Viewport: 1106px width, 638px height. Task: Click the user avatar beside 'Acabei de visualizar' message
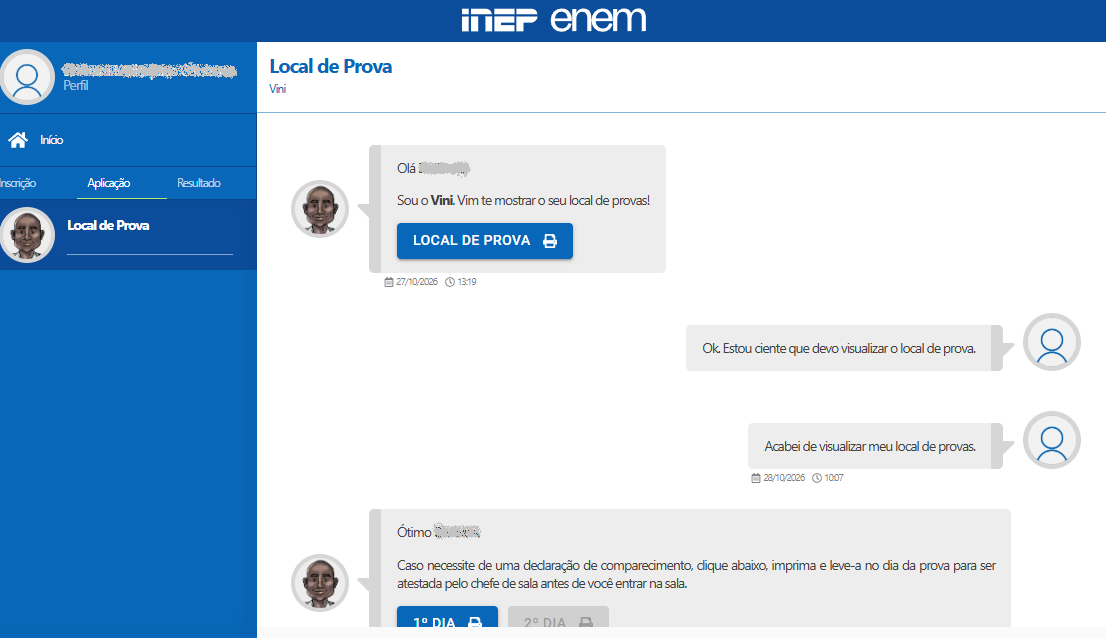pos(1052,440)
